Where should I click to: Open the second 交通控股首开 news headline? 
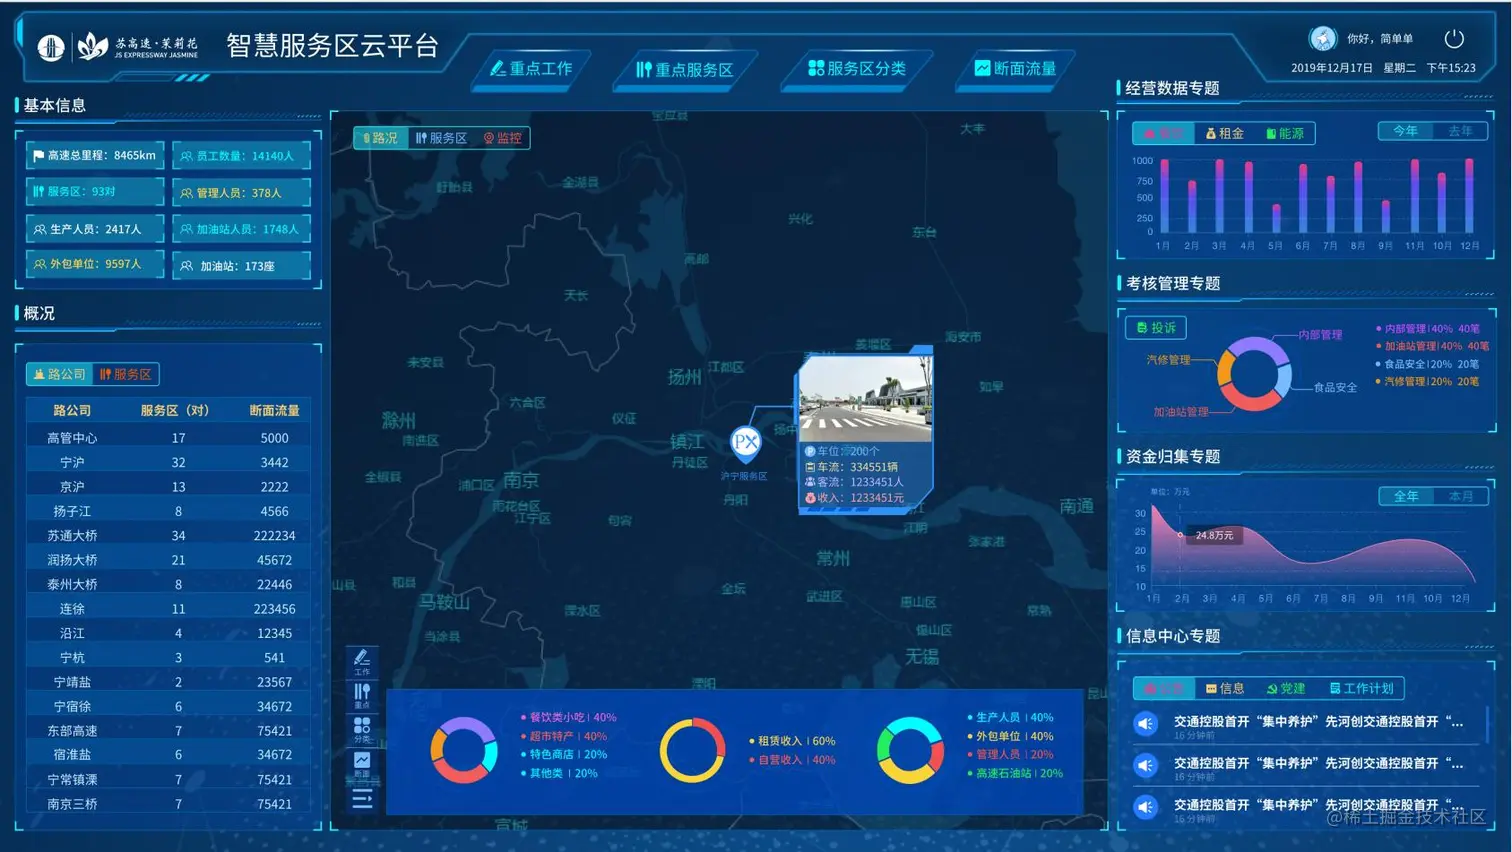coord(1318,763)
